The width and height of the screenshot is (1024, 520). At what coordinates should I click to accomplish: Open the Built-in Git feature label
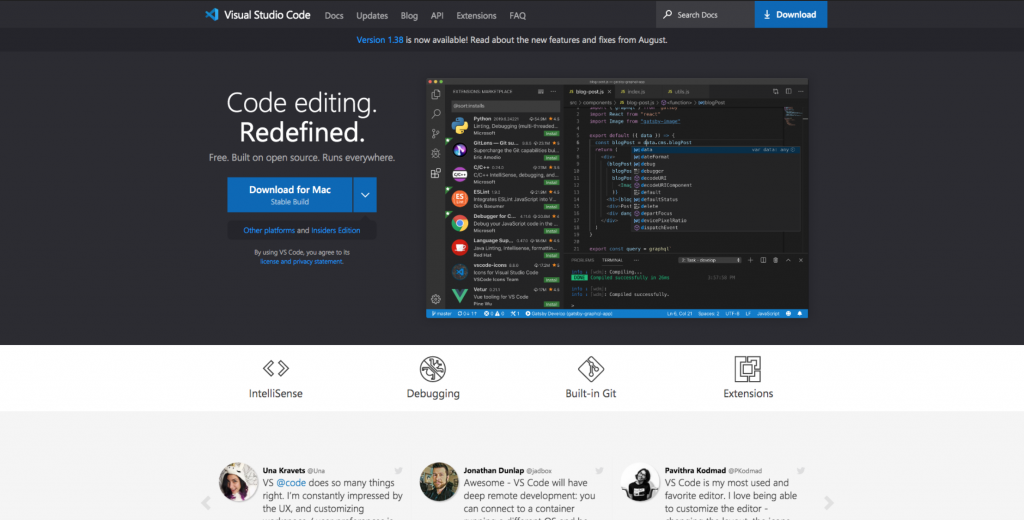591,393
